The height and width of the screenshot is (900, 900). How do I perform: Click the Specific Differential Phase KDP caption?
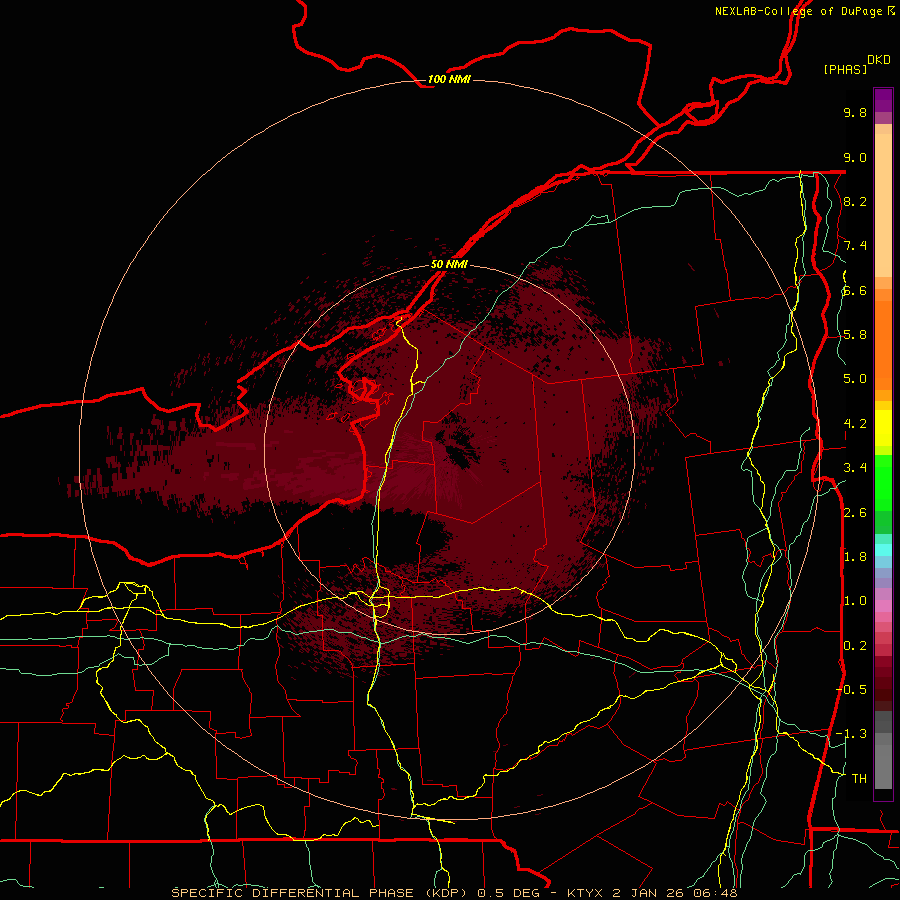[x=454, y=893]
